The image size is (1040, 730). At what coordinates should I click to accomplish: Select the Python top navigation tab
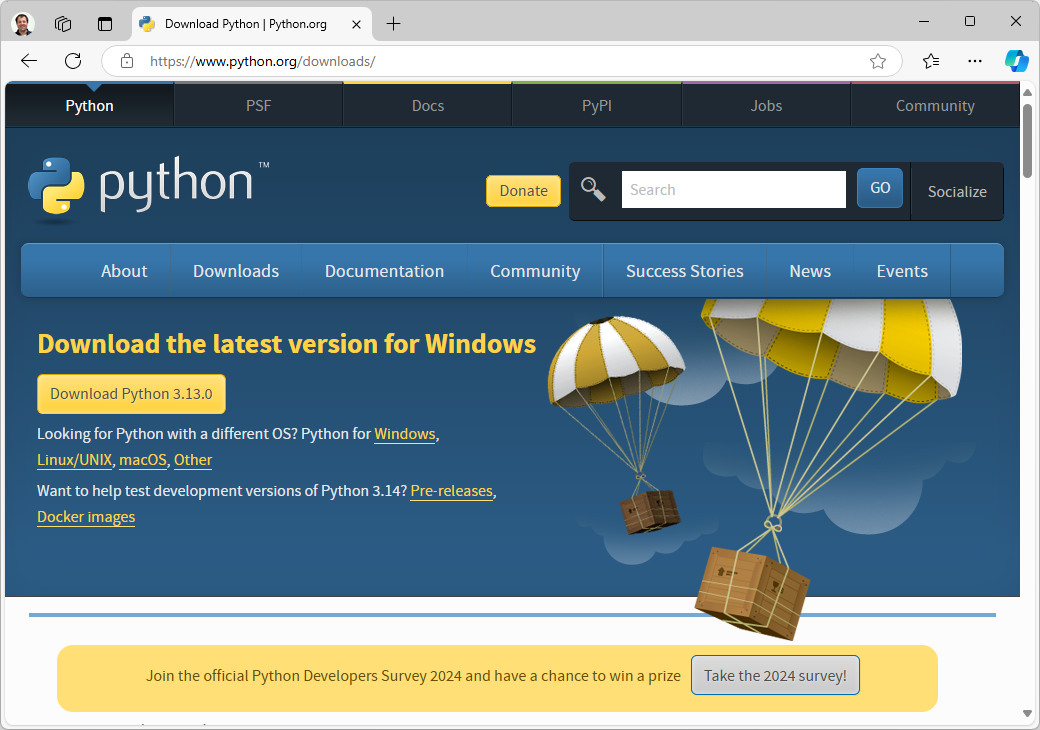pos(90,105)
